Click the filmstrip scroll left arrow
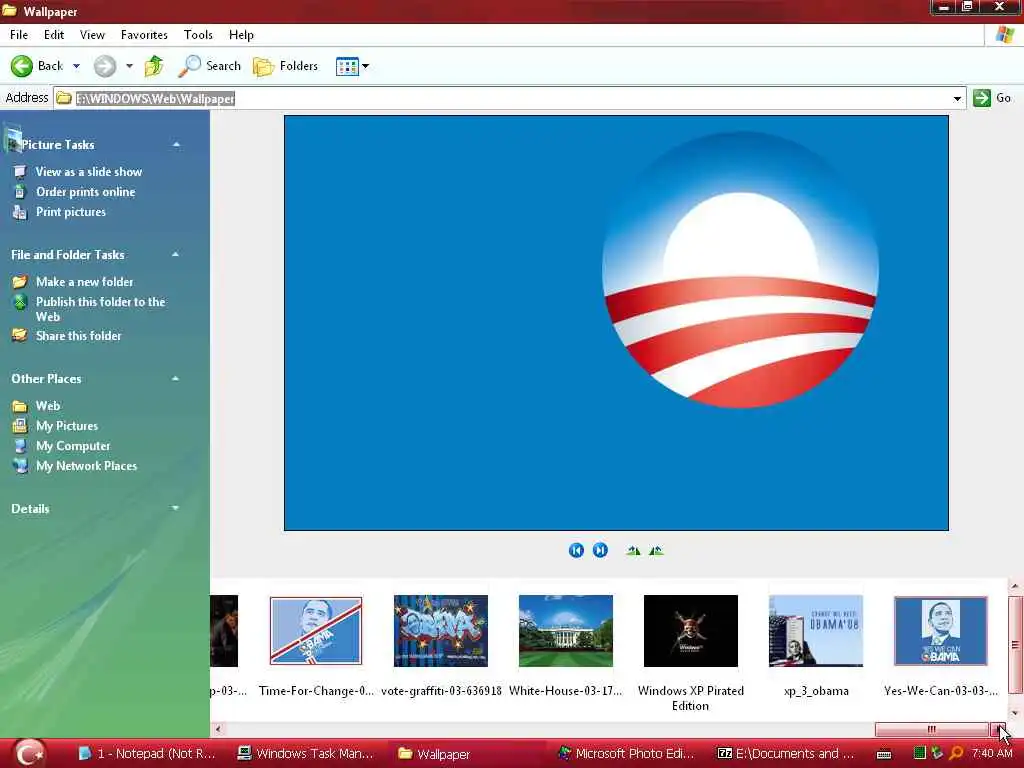1024x768 pixels. coord(217,729)
